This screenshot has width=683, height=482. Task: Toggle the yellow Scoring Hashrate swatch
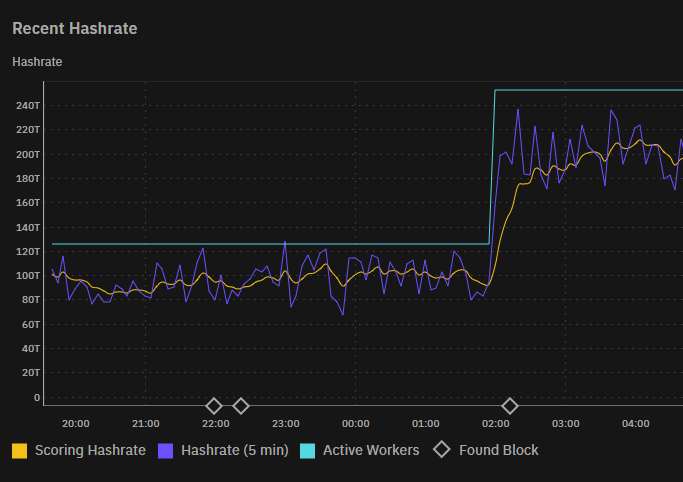(20, 450)
